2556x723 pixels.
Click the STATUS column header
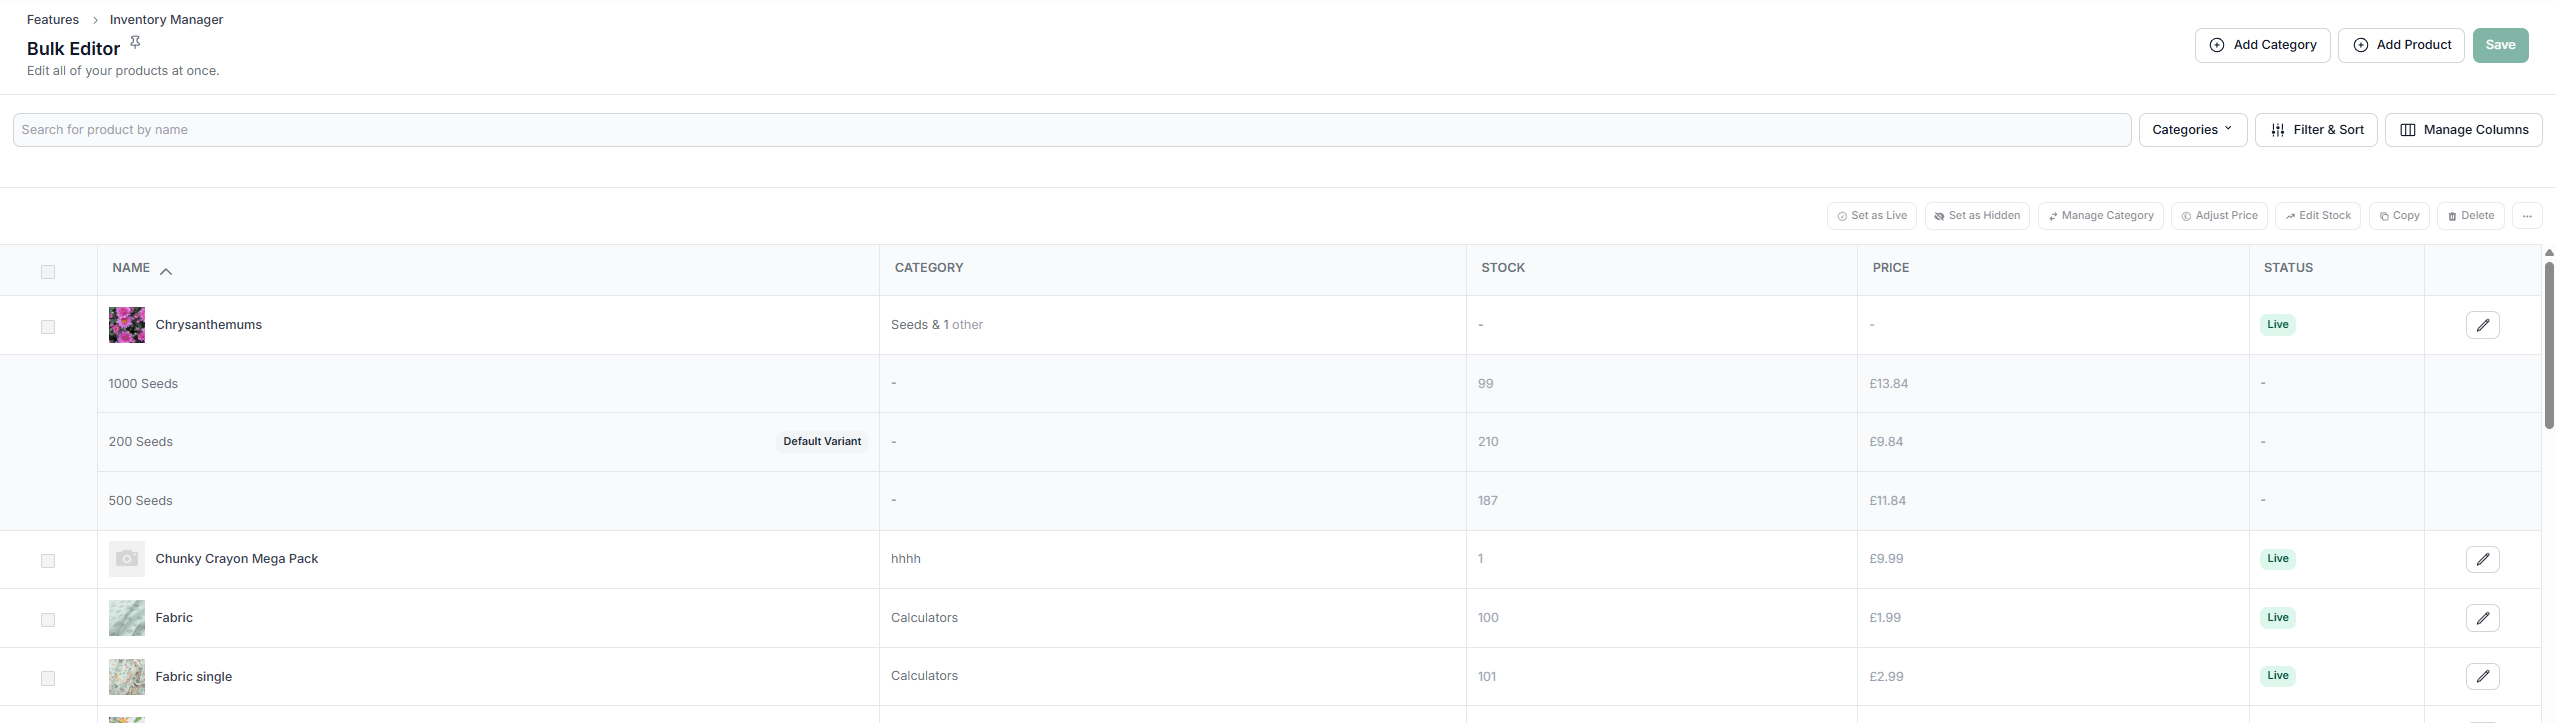coord(2288,268)
